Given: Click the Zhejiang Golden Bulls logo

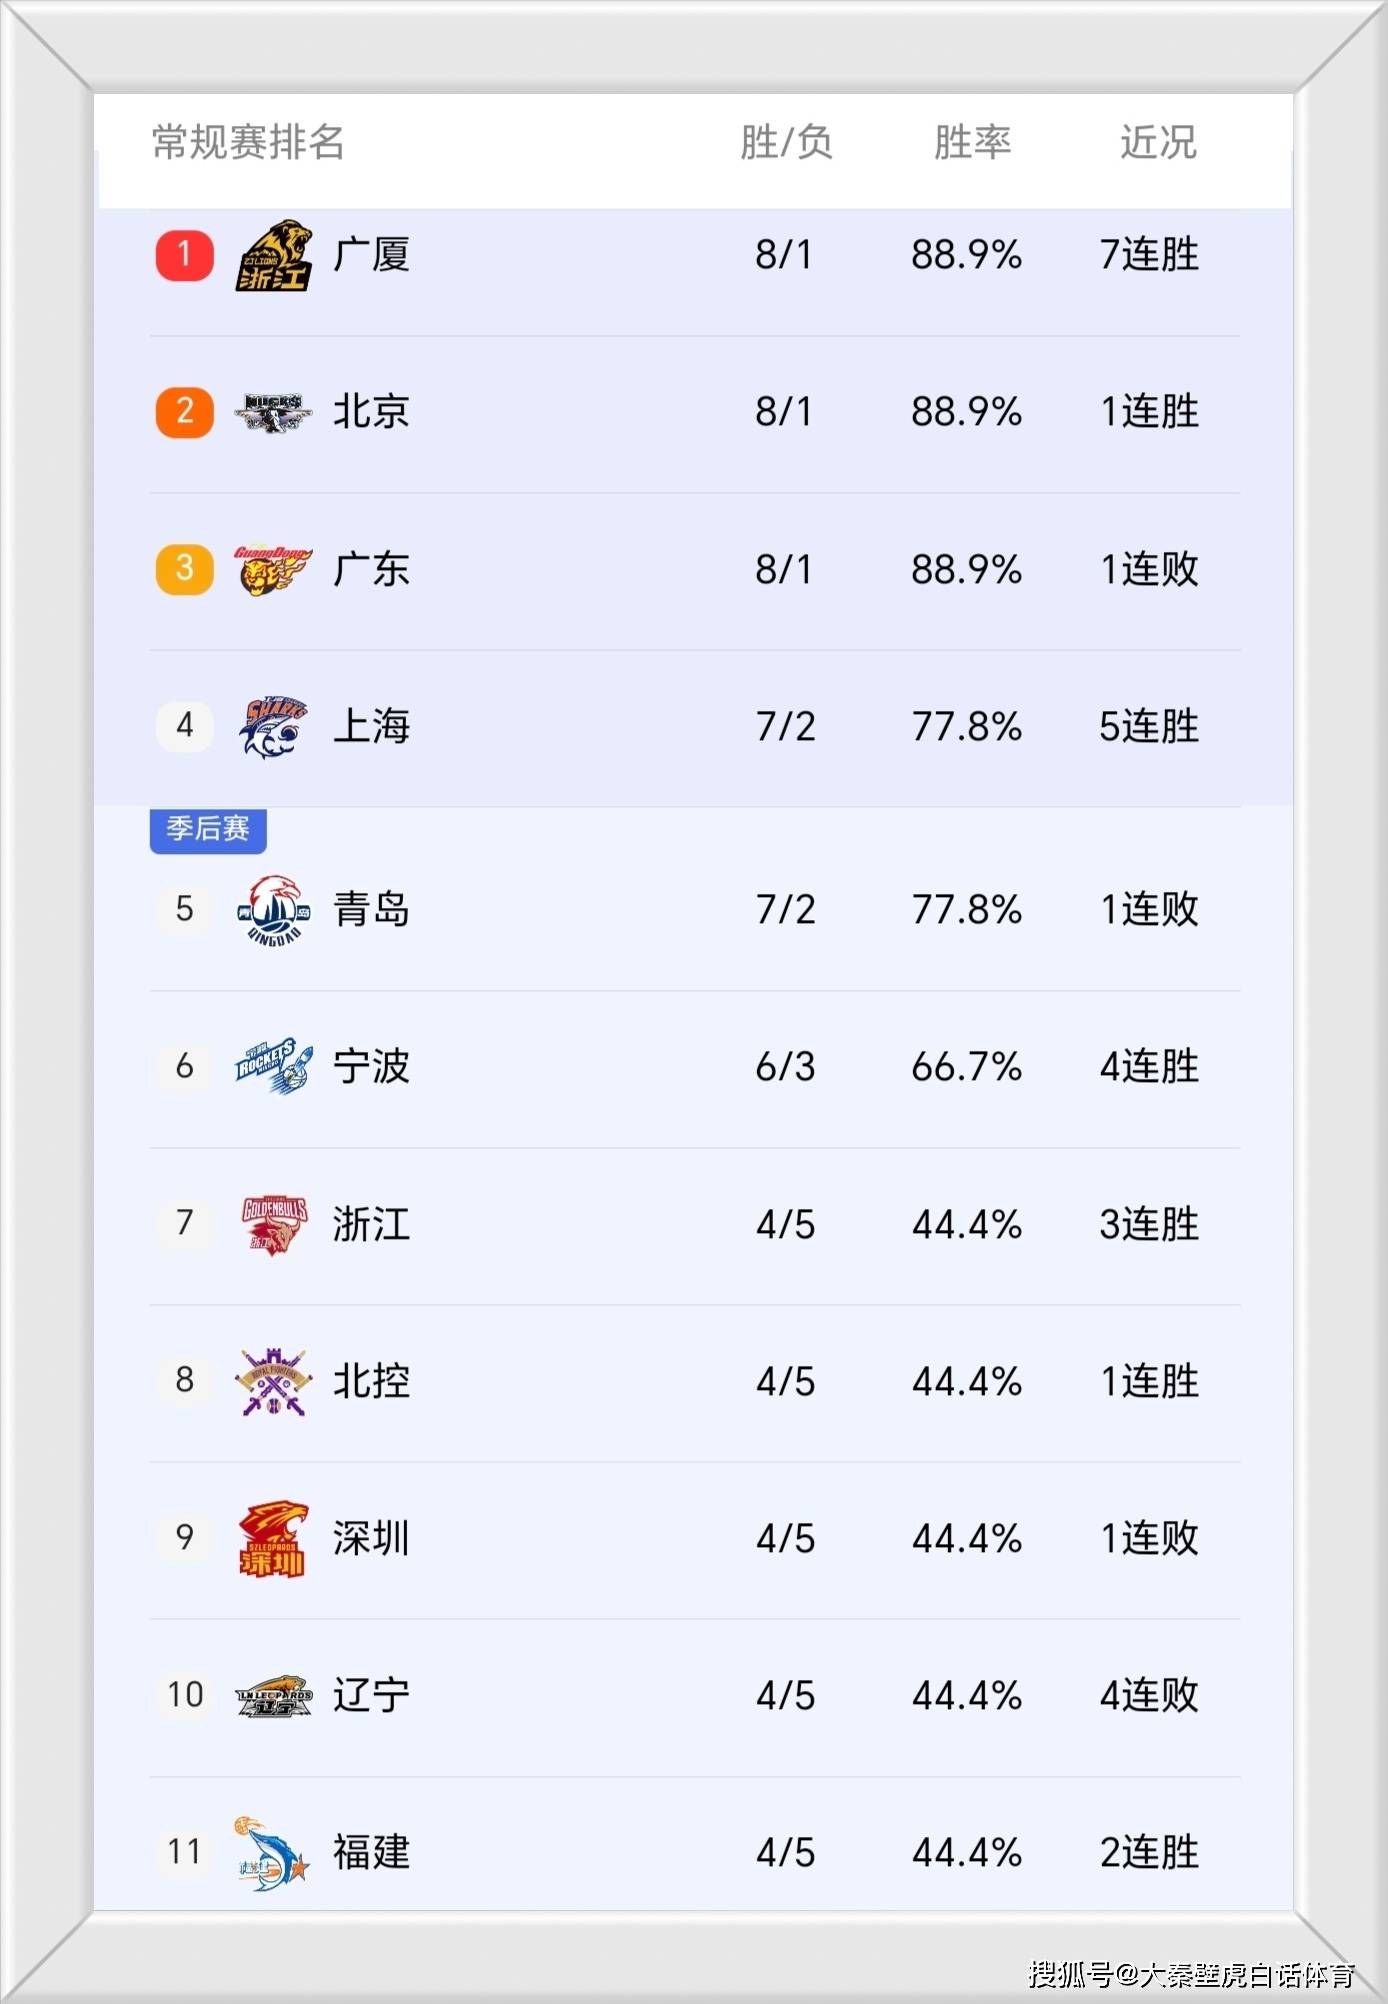Looking at the screenshot, I should pyautogui.click(x=273, y=1224).
